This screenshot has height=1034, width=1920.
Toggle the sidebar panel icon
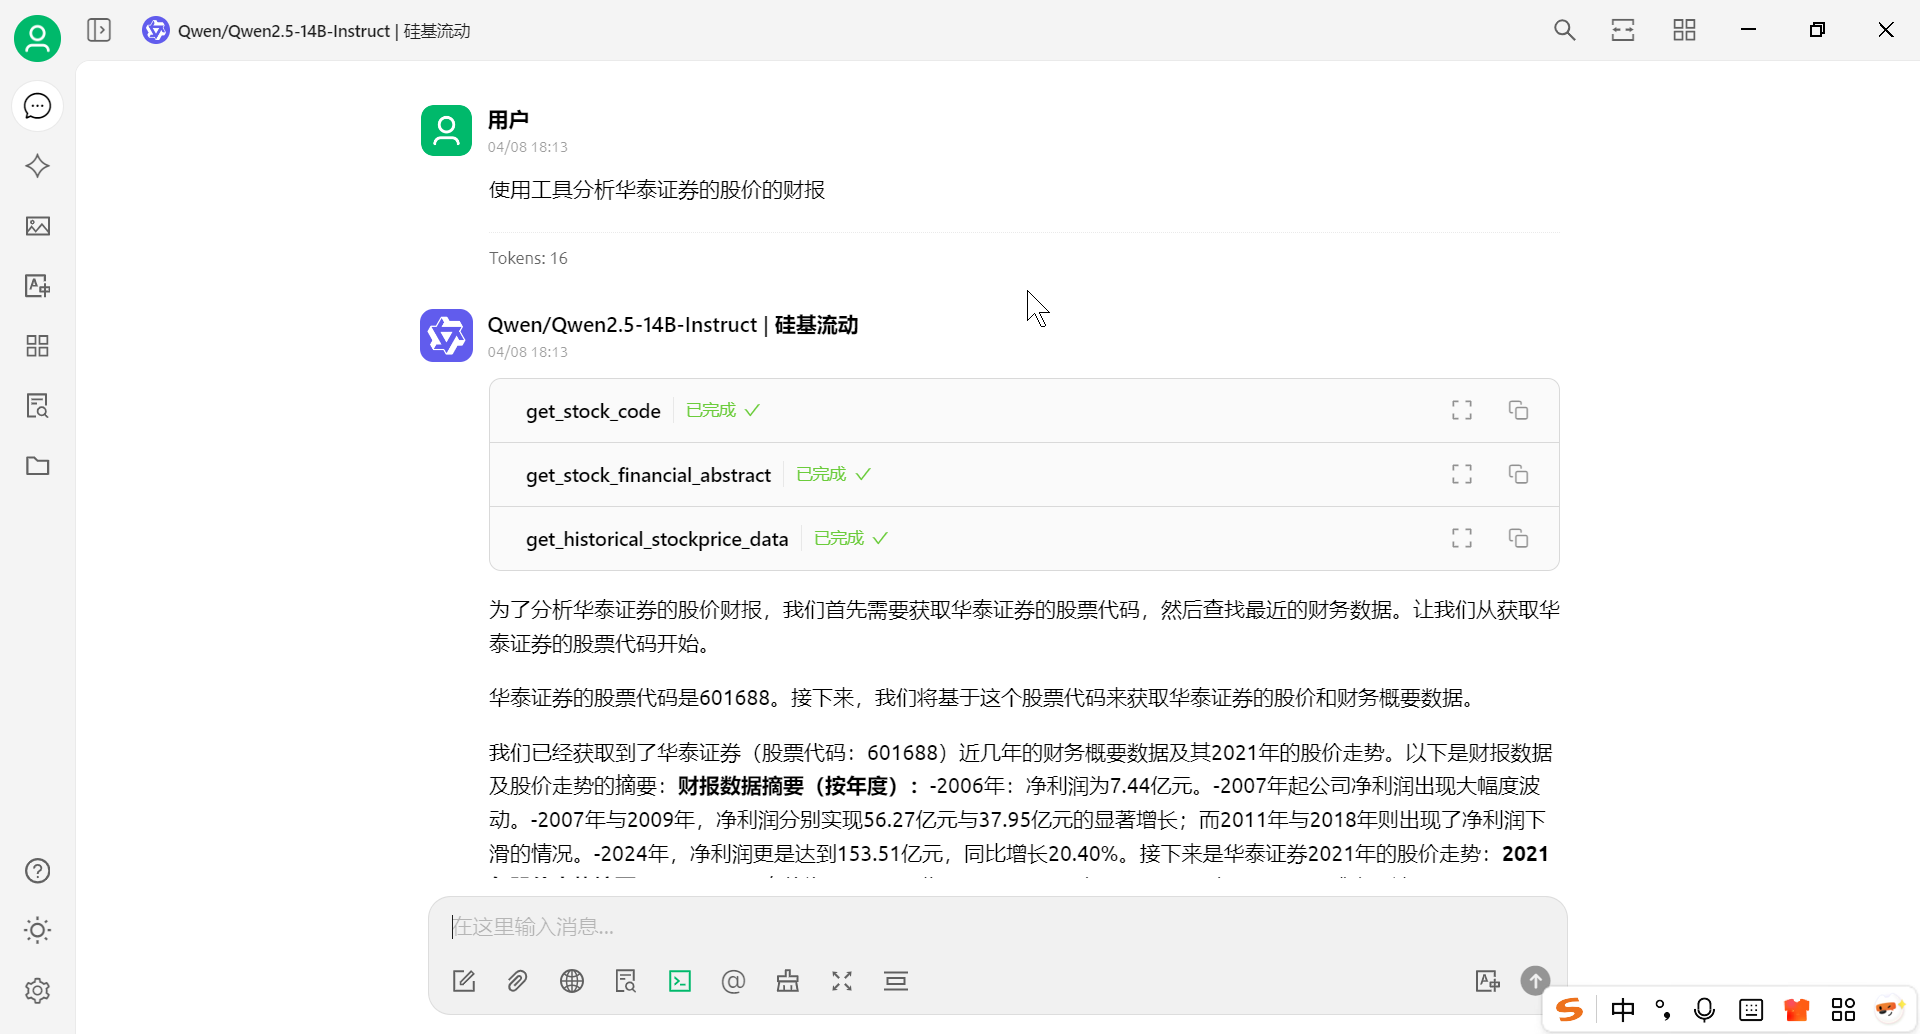click(99, 30)
